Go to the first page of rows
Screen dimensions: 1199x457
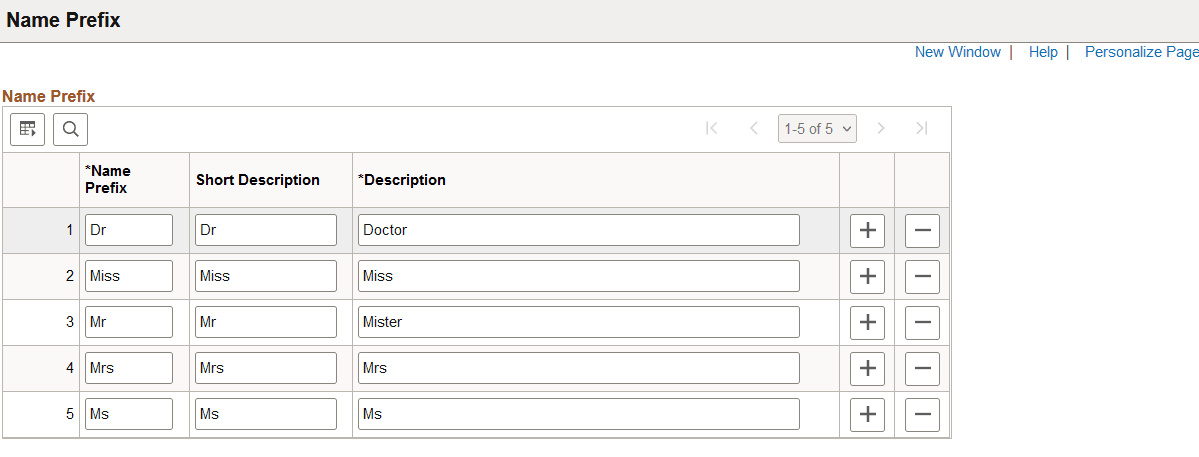(x=712, y=128)
